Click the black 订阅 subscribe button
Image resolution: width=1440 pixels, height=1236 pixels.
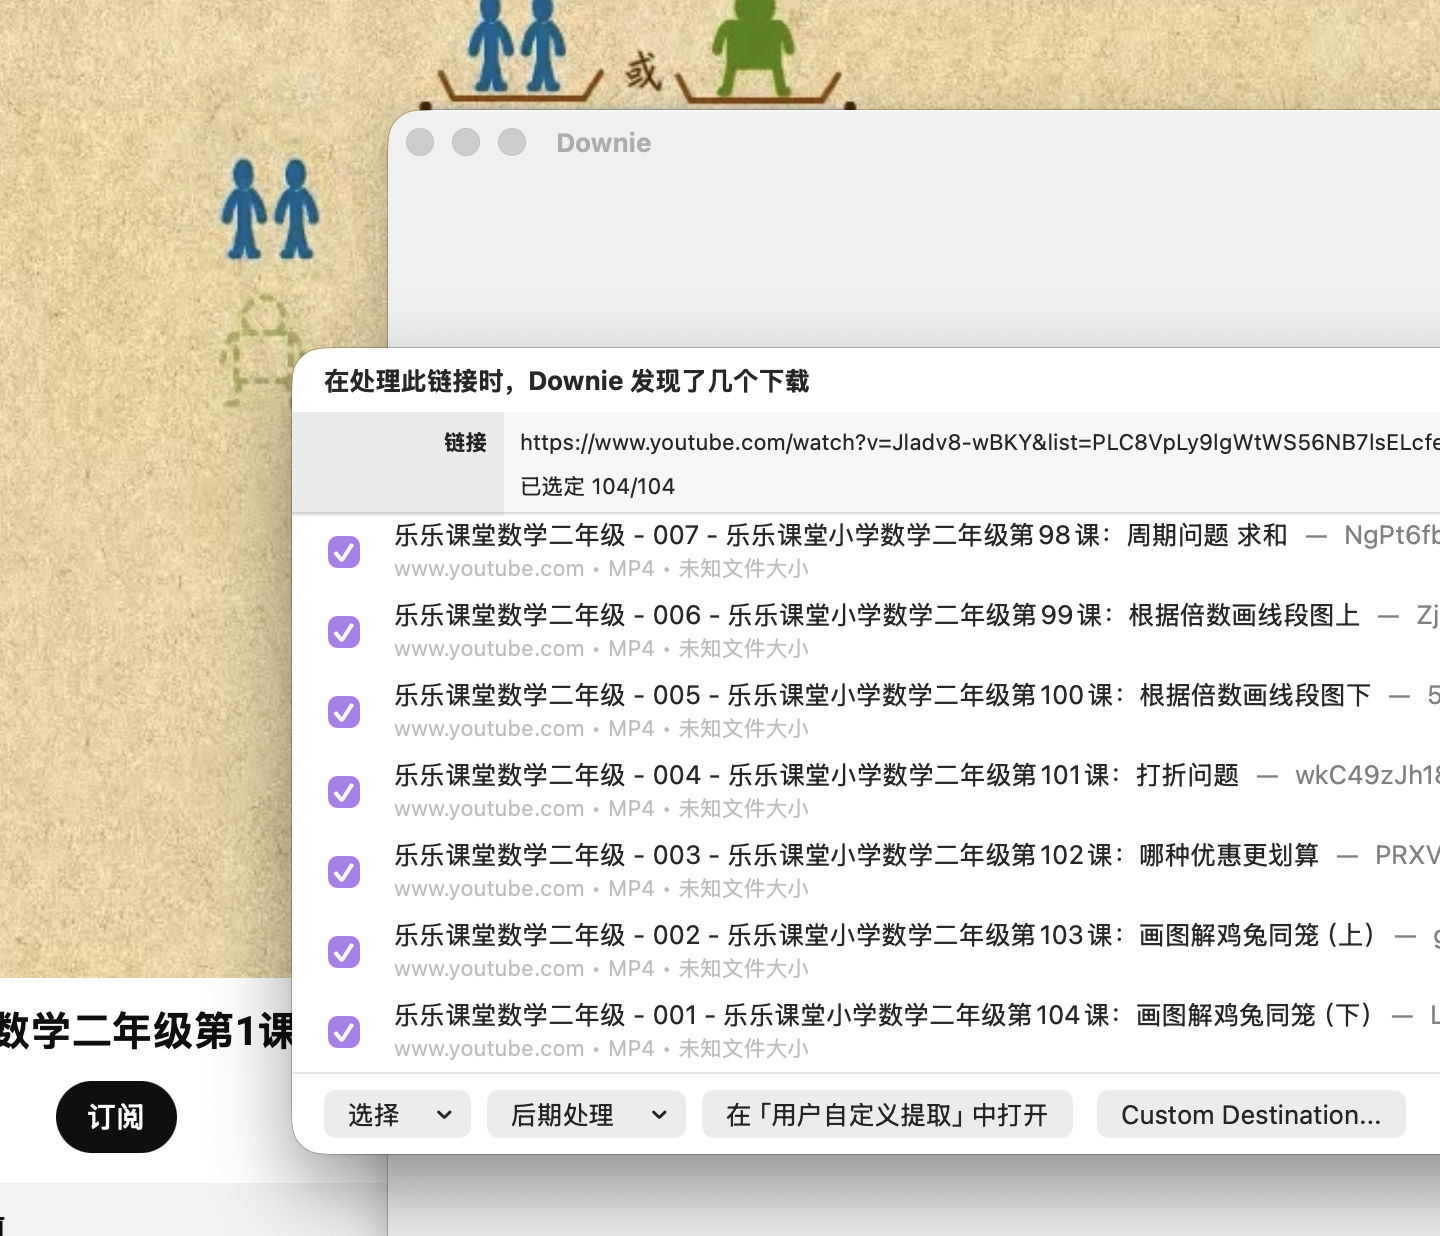pyautogui.click(x=116, y=1116)
